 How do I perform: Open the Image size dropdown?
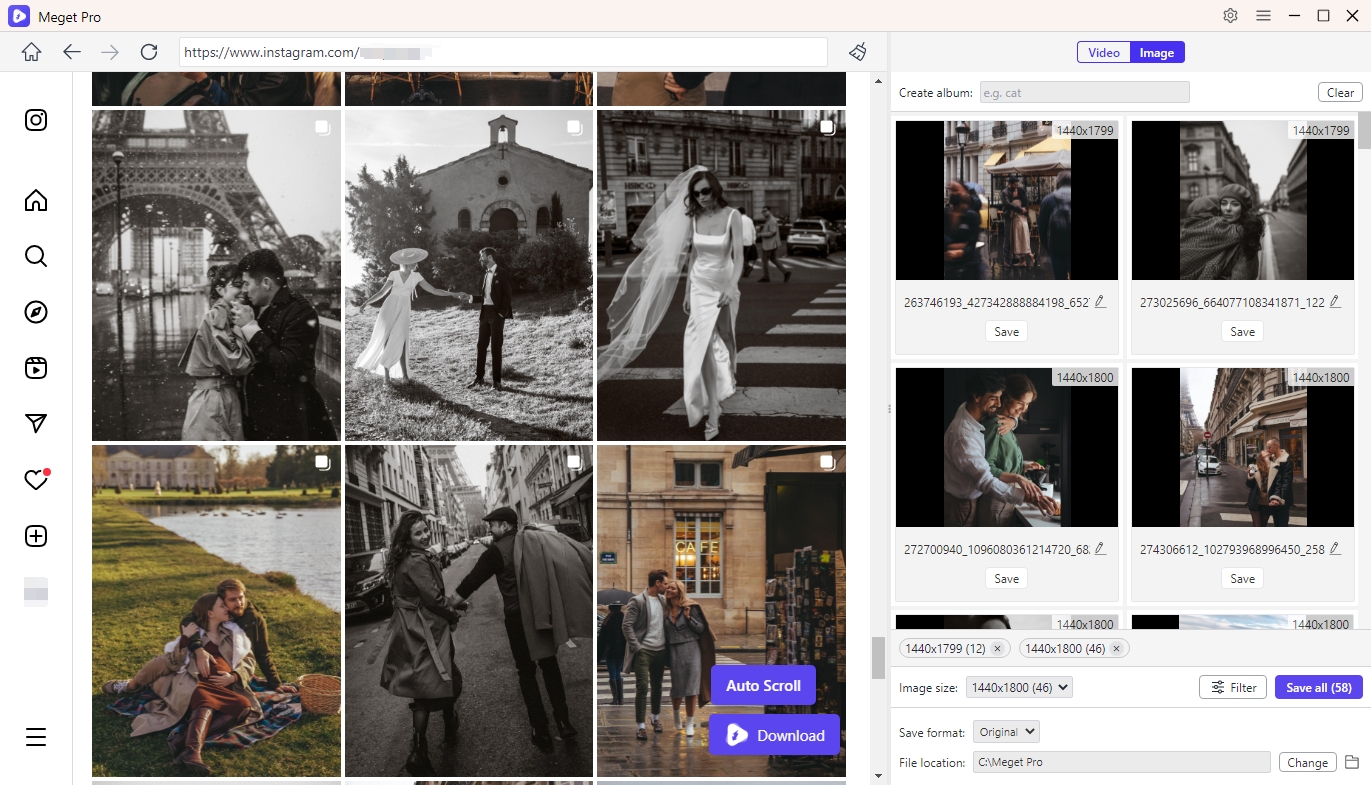(x=1019, y=687)
